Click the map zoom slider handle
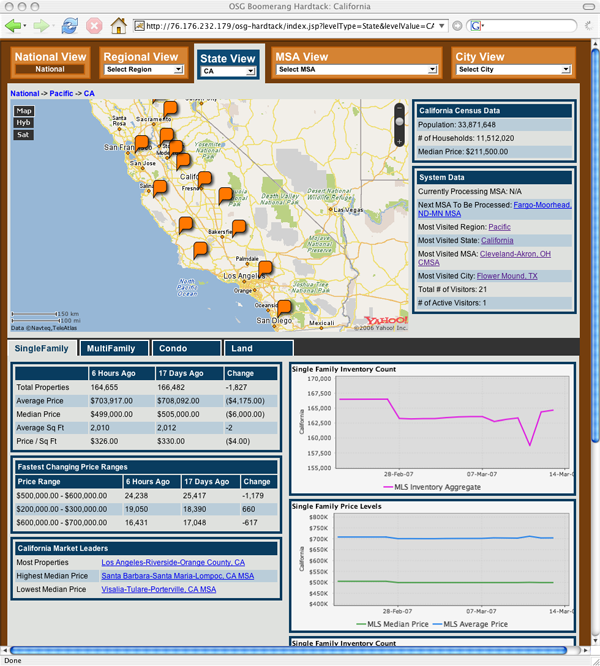The image size is (600, 666). (399, 122)
